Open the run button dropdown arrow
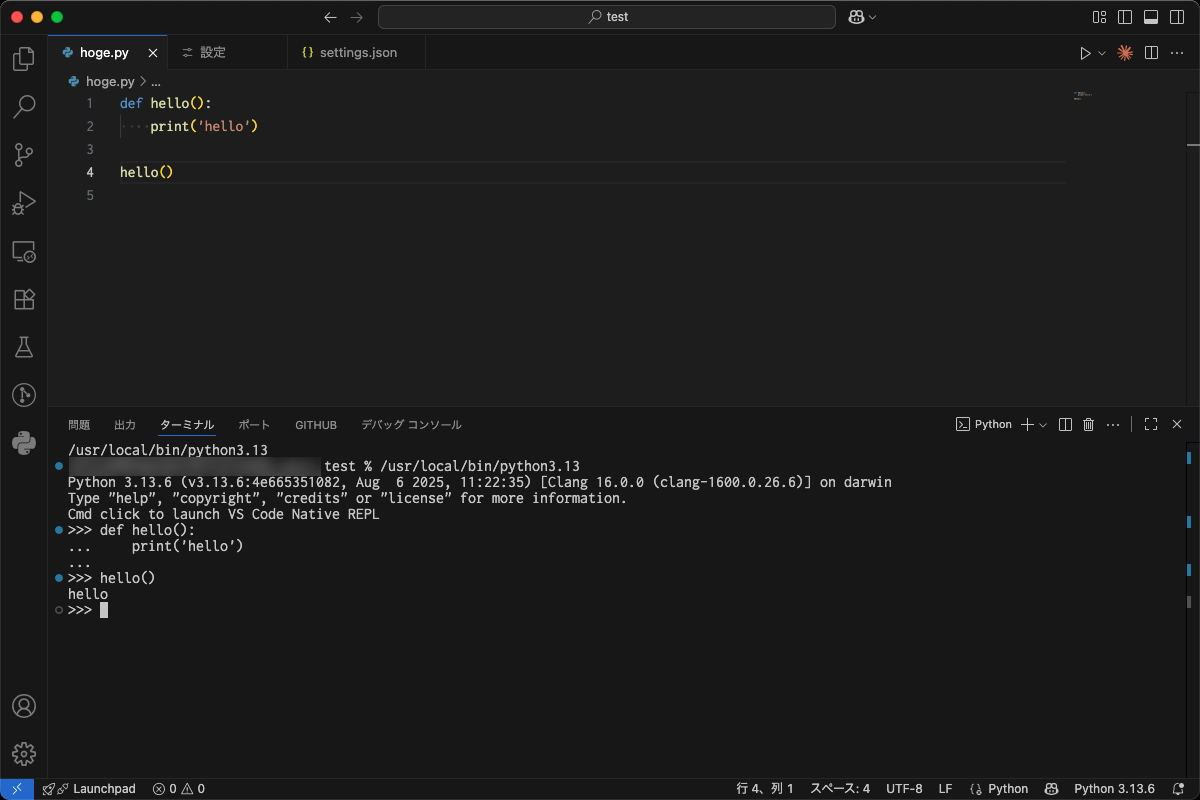This screenshot has height=800, width=1200. [x=1101, y=52]
